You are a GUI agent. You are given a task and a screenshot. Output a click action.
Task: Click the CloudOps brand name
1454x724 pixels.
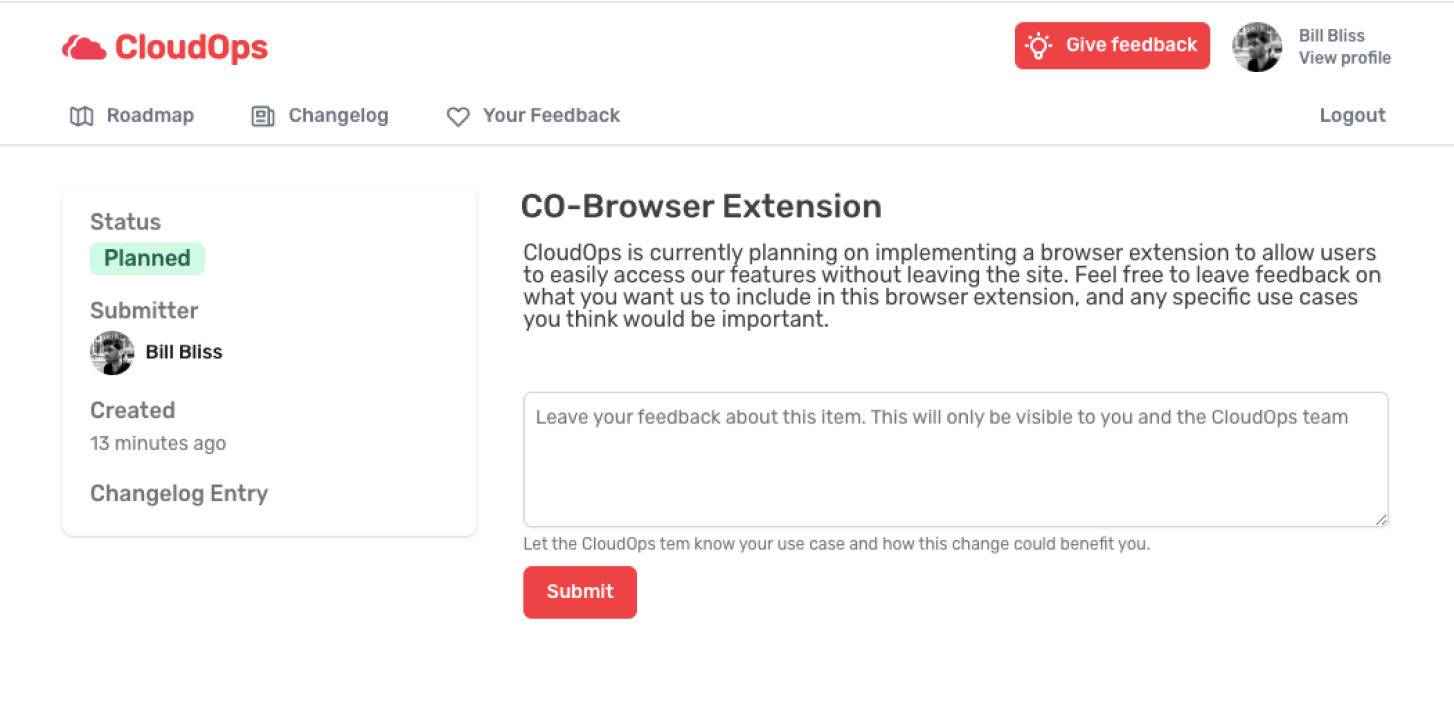pyautogui.click(x=191, y=47)
